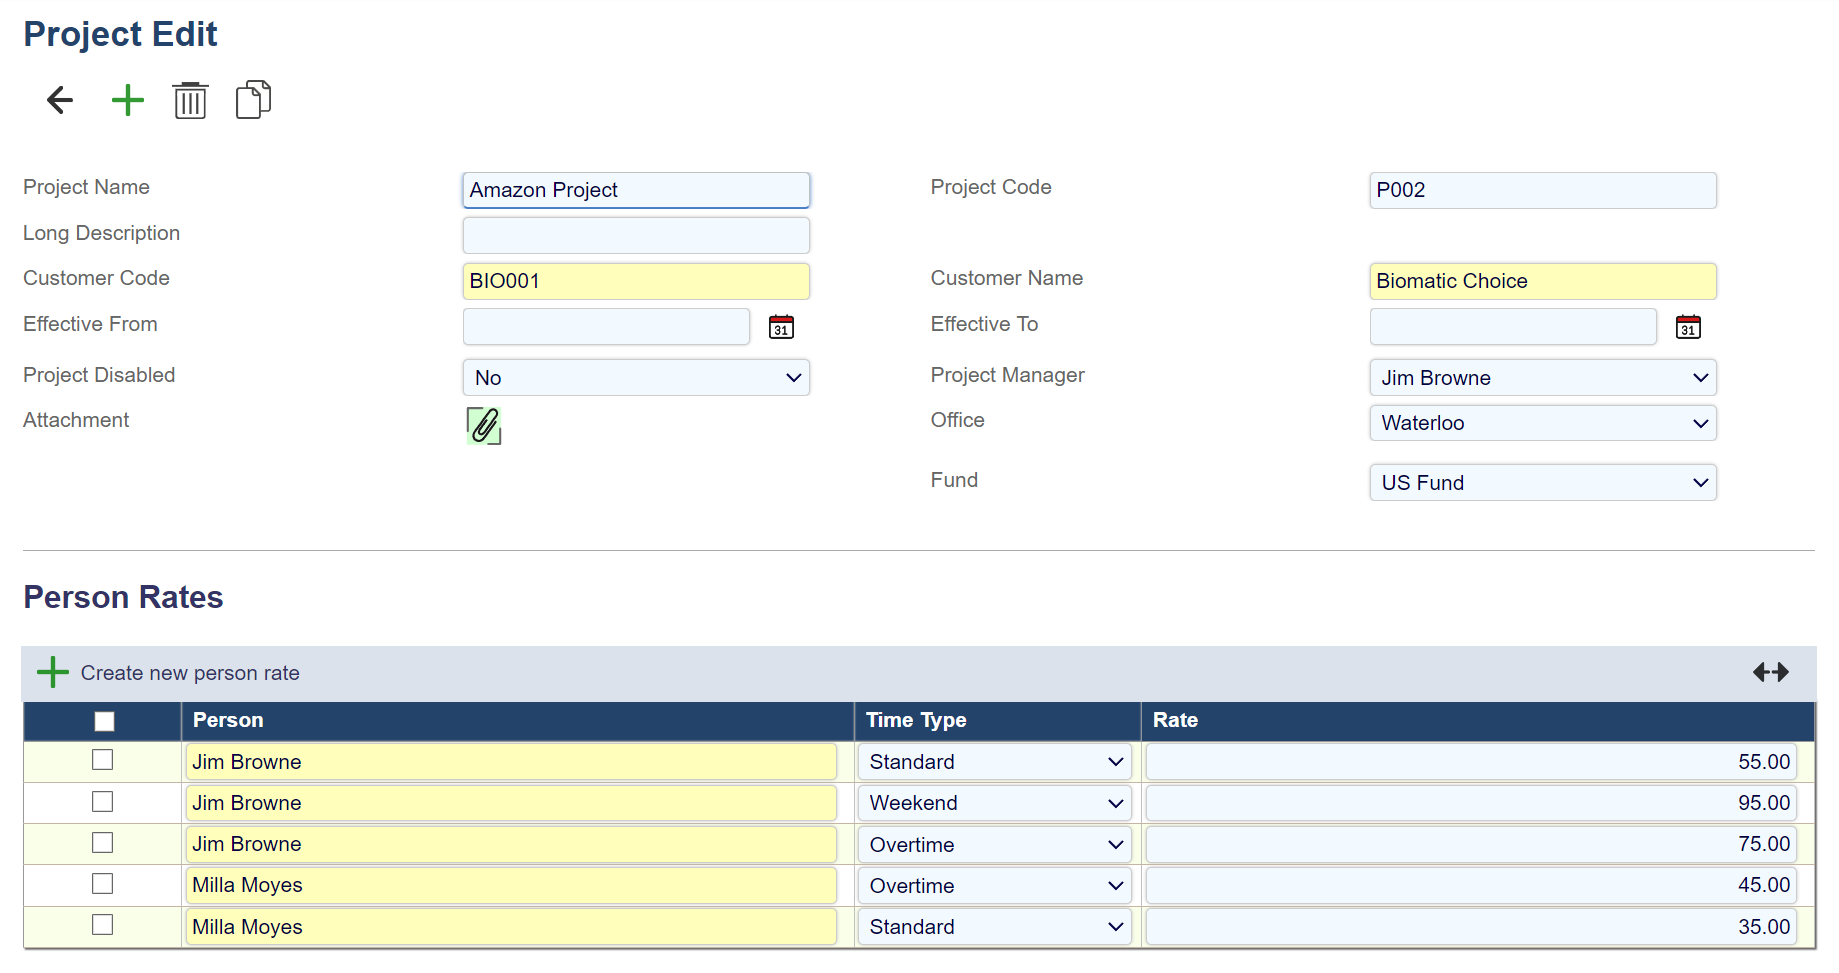
Task: Click the green plus add project icon
Action: click(127, 100)
